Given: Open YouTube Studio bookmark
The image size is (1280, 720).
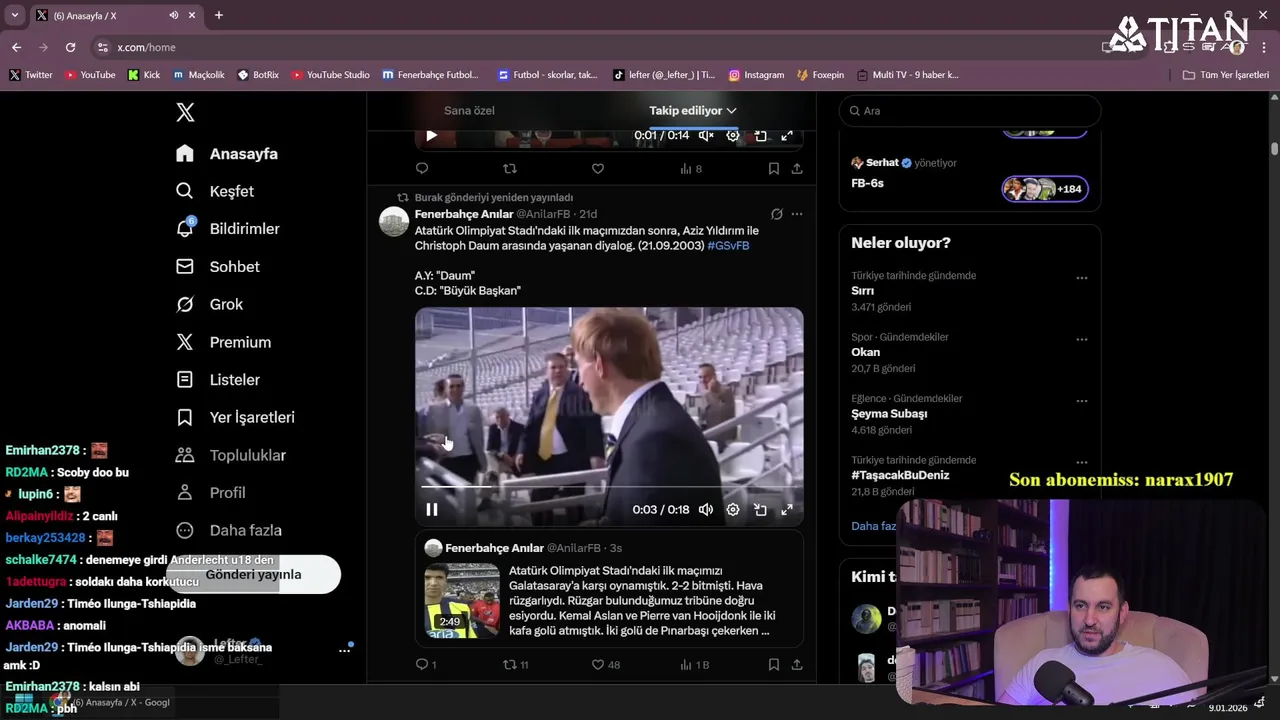Looking at the screenshot, I should click(330, 75).
